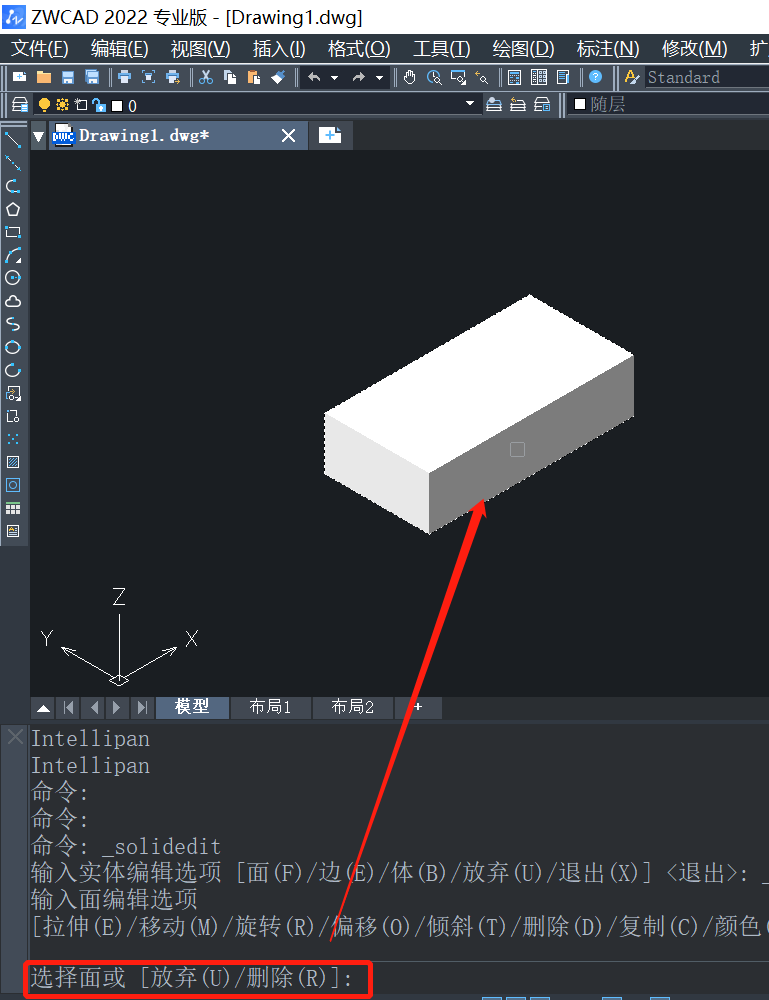
Task: Select the Polygon tool in left toolbar
Action: pyautogui.click(x=13, y=209)
